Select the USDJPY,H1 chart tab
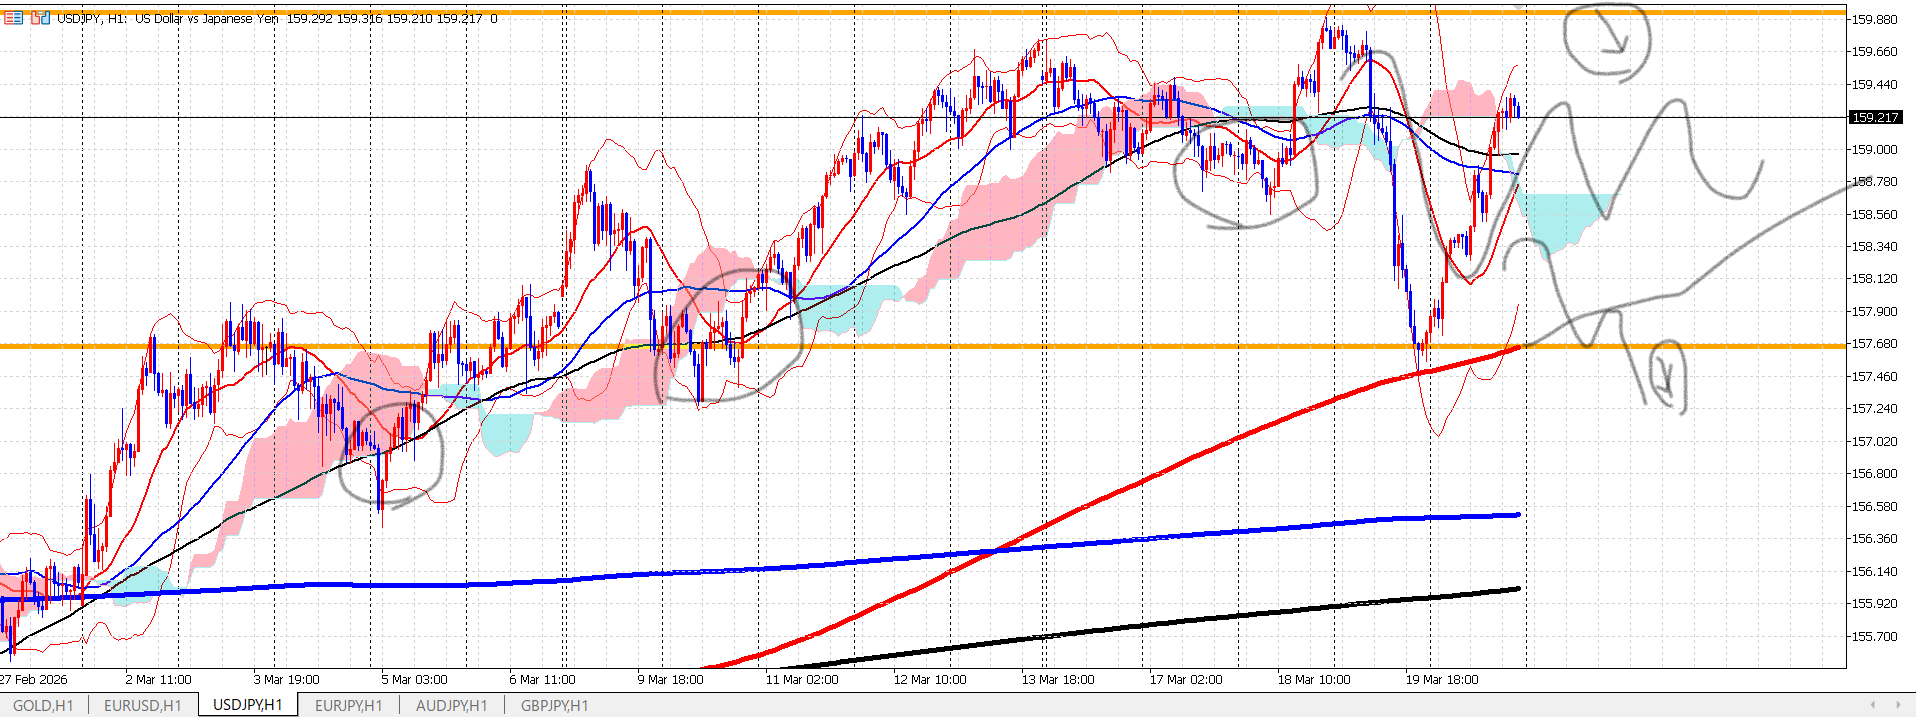Image resolution: width=1916 pixels, height=717 pixels. click(x=248, y=705)
